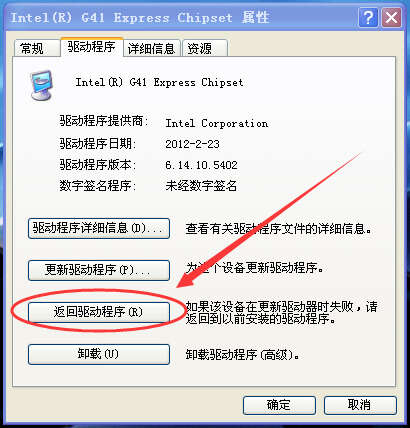410x428 pixels.
Task: Click the driver version 6.14.10.5402
Action: coord(201,165)
